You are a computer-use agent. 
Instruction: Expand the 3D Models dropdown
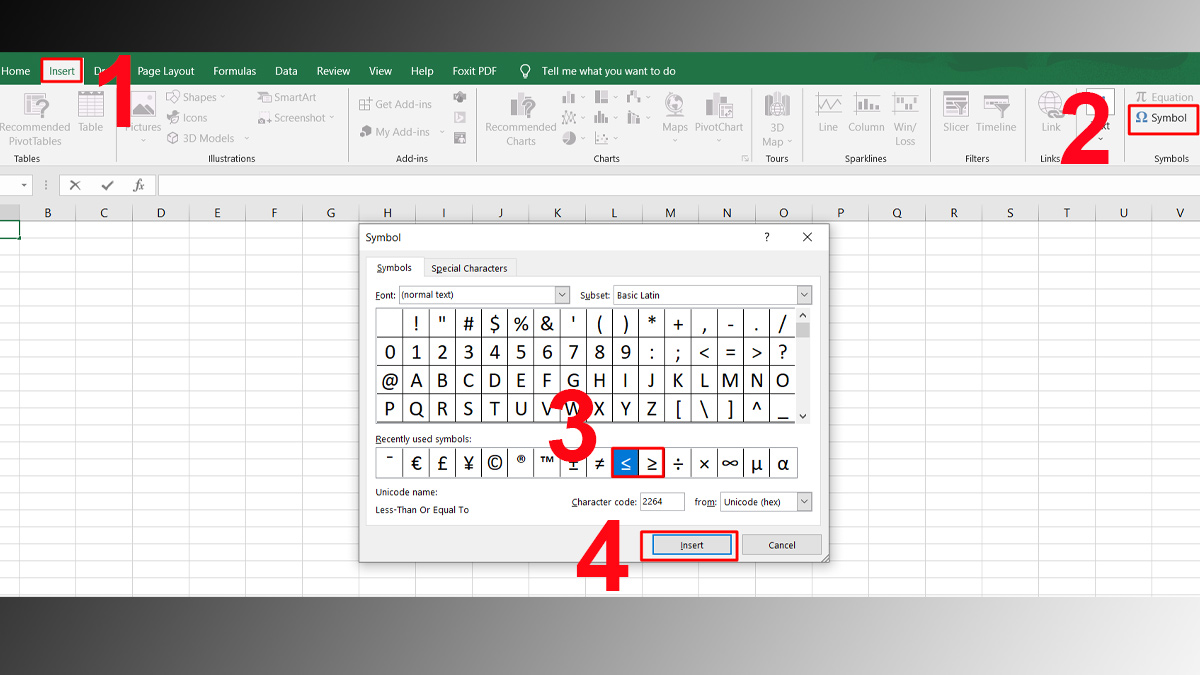click(247, 138)
